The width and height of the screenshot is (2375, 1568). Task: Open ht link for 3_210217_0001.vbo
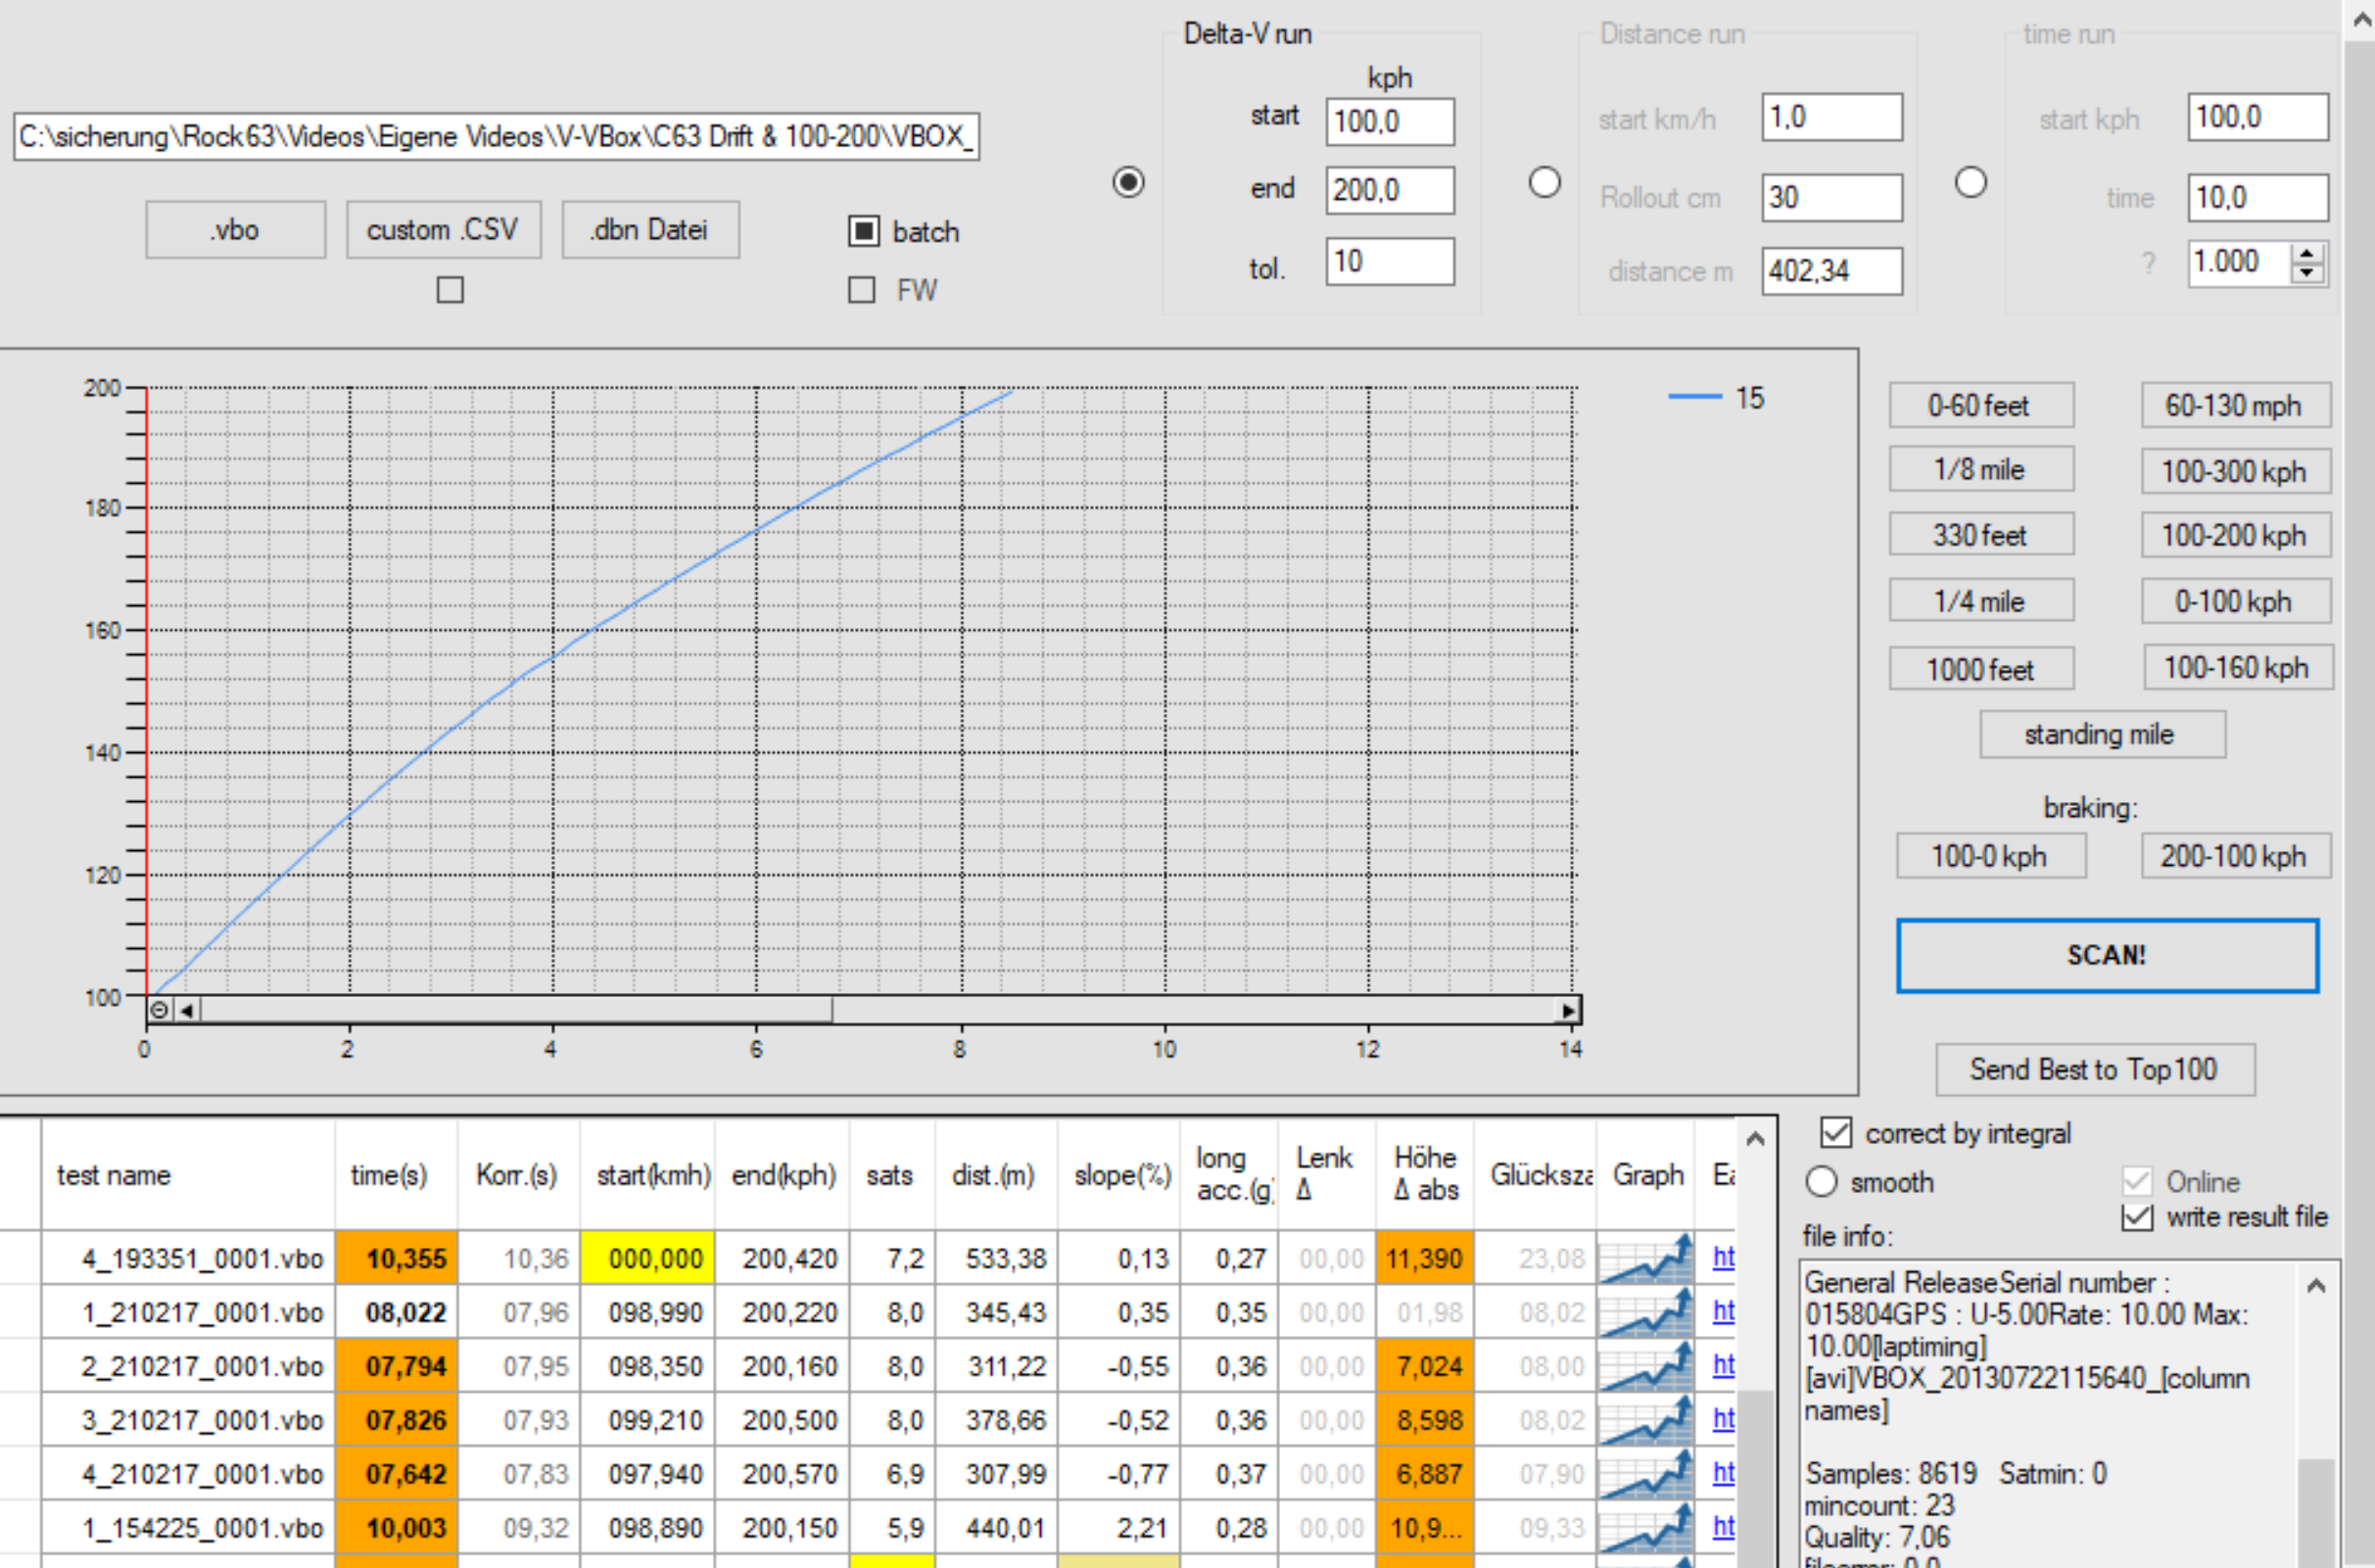click(1723, 1419)
